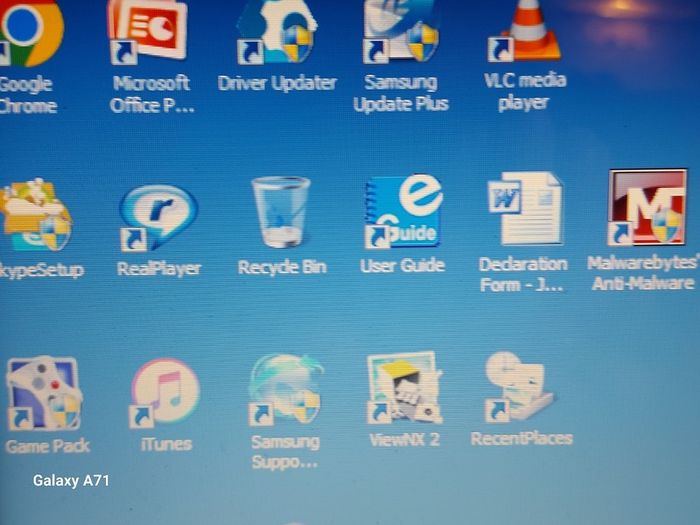Click the "VLC media player" label text
Image resolution: width=700 pixels, height=525 pixels.
[525, 92]
